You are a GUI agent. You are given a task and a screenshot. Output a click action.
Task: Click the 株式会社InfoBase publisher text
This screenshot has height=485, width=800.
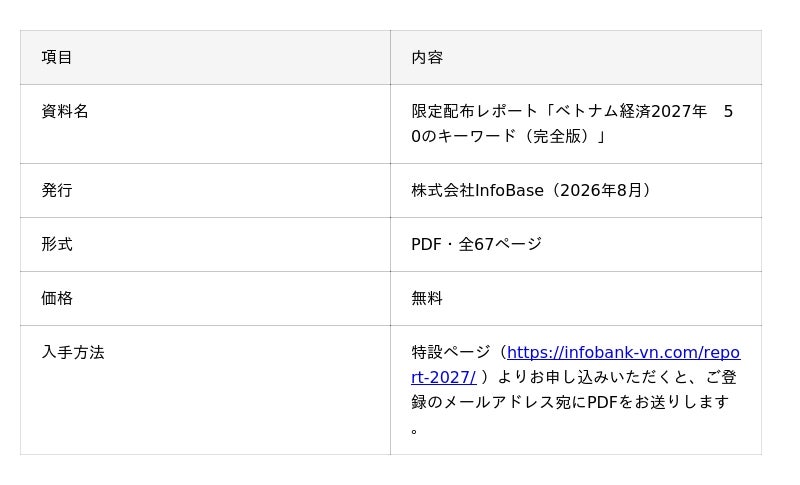click(478, 190)
